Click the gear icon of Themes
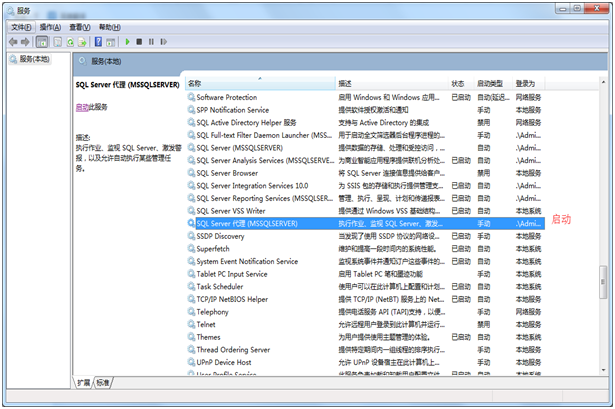Image resolution: width=615 pixels, height=409 pixels. [191, 336]
